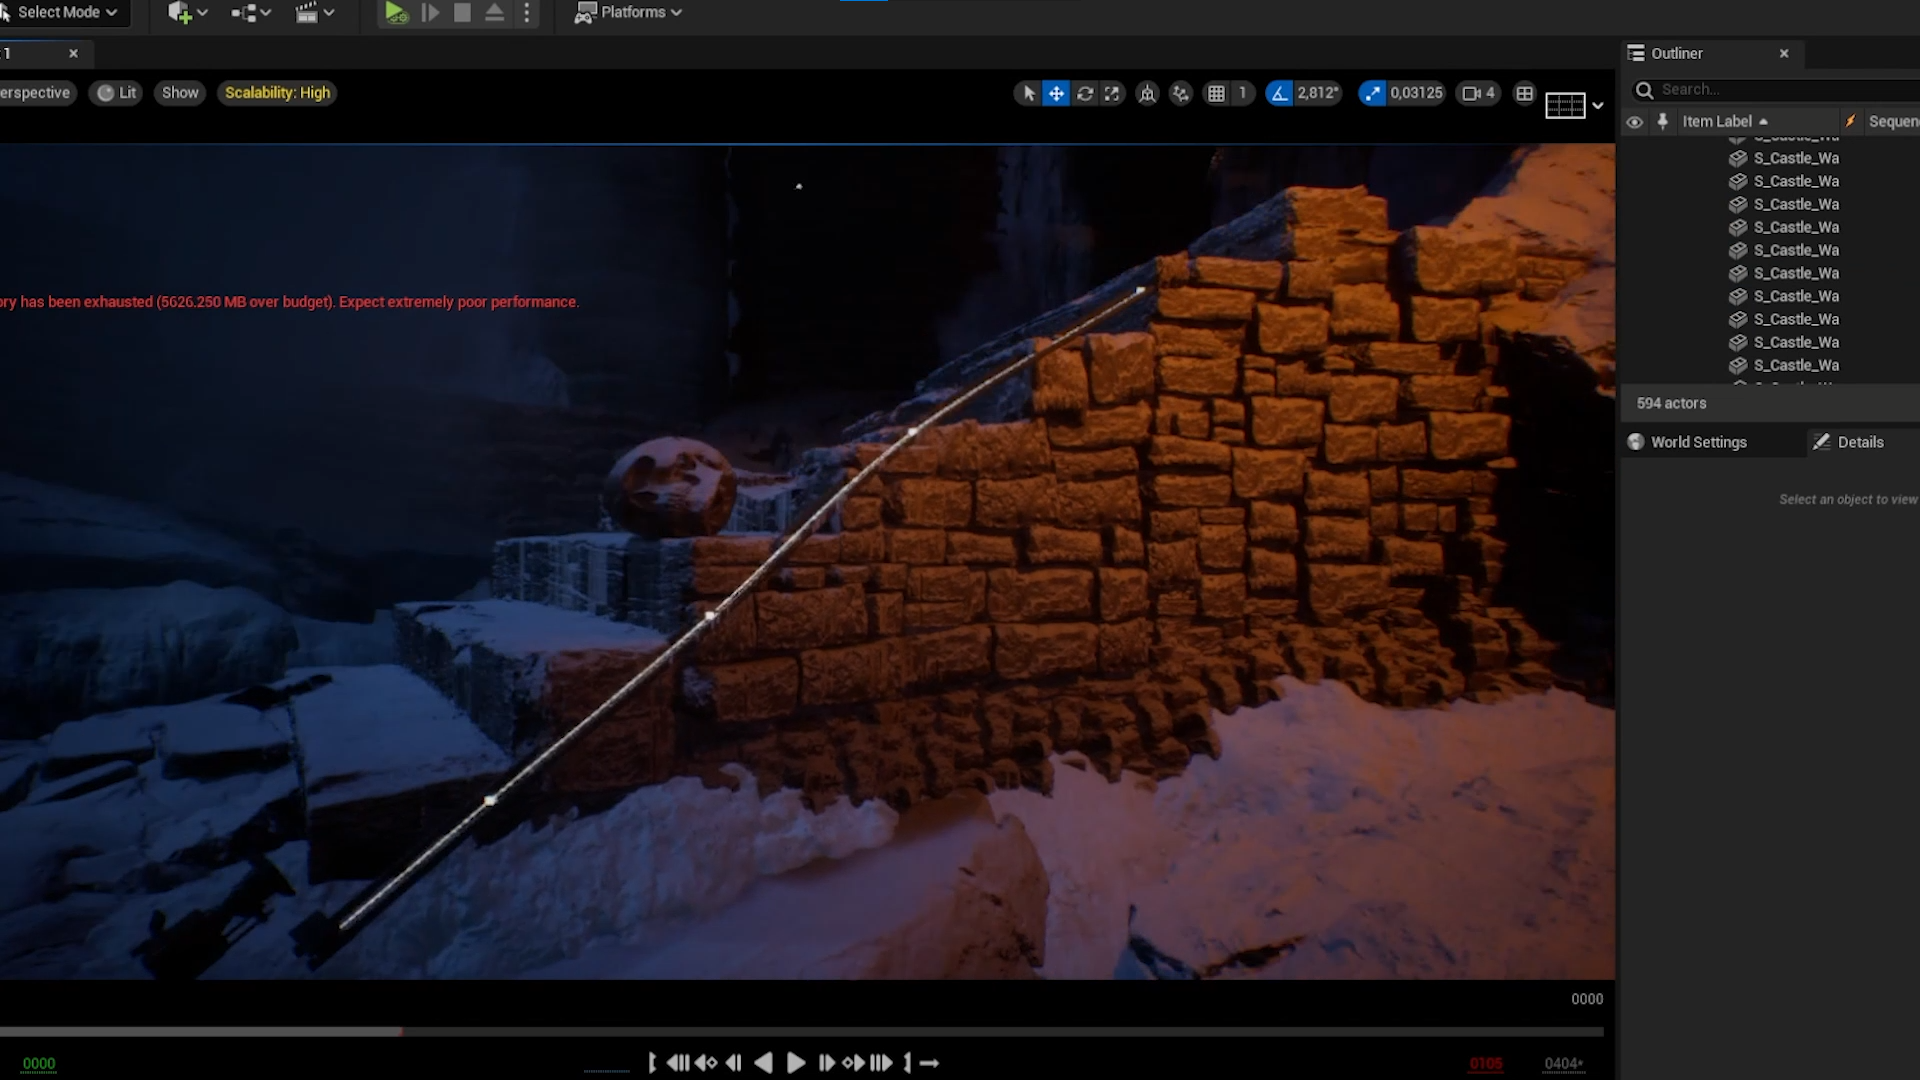Toggle grid snapping on or off

[x=1216, y=93]
